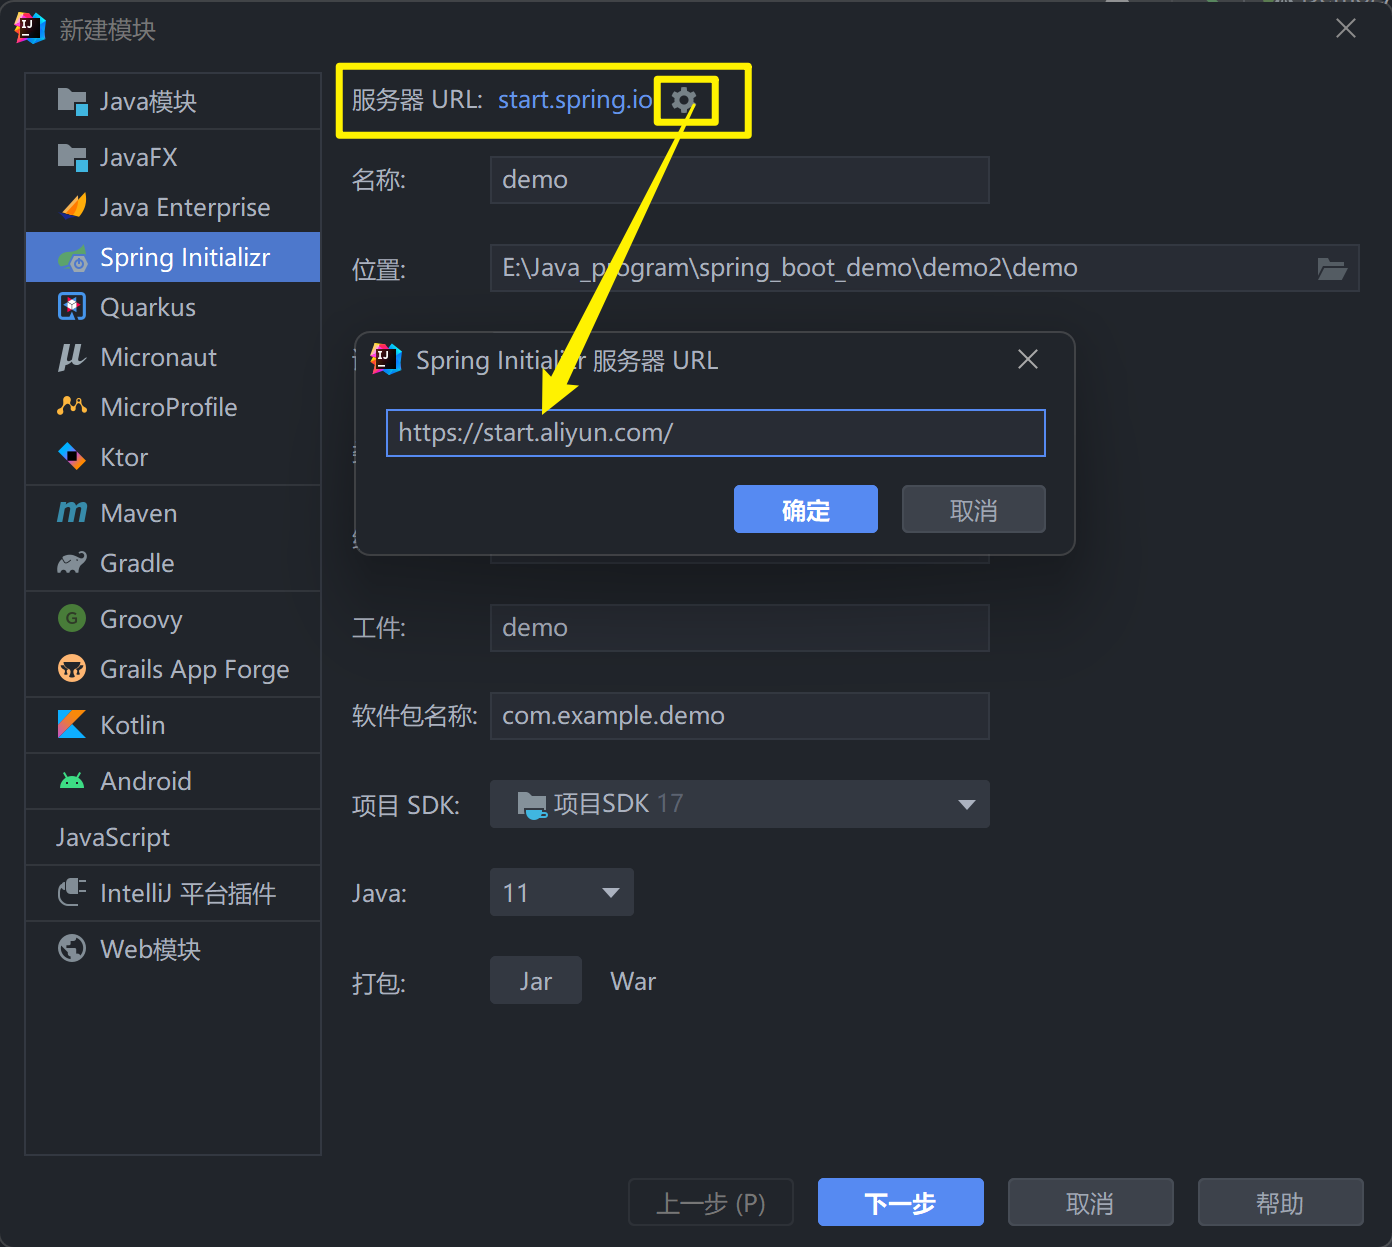Confirm URL with 确定 button
This screenshot has height=1247, width=1392.
806,510
